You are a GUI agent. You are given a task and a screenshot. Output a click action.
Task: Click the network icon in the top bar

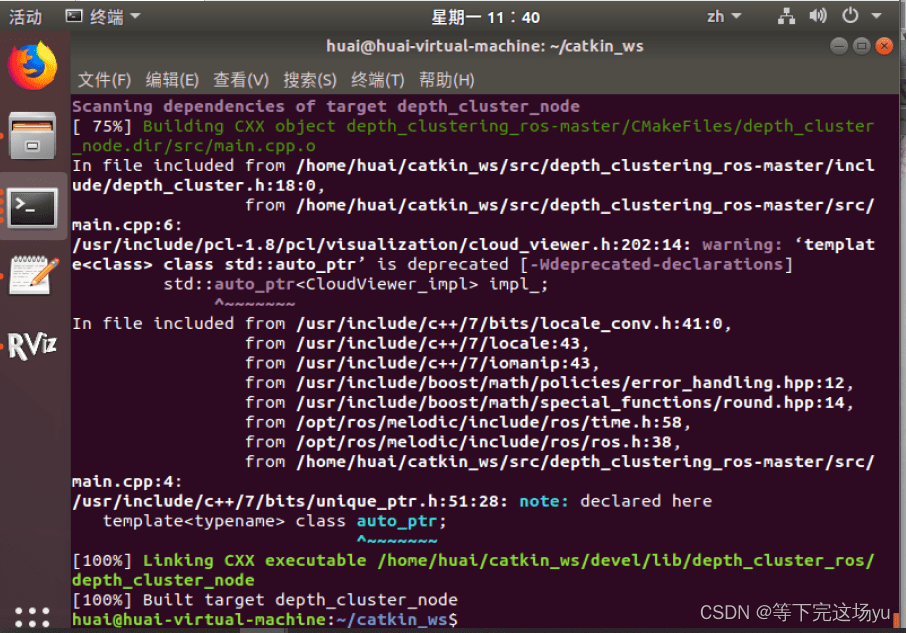786,15
